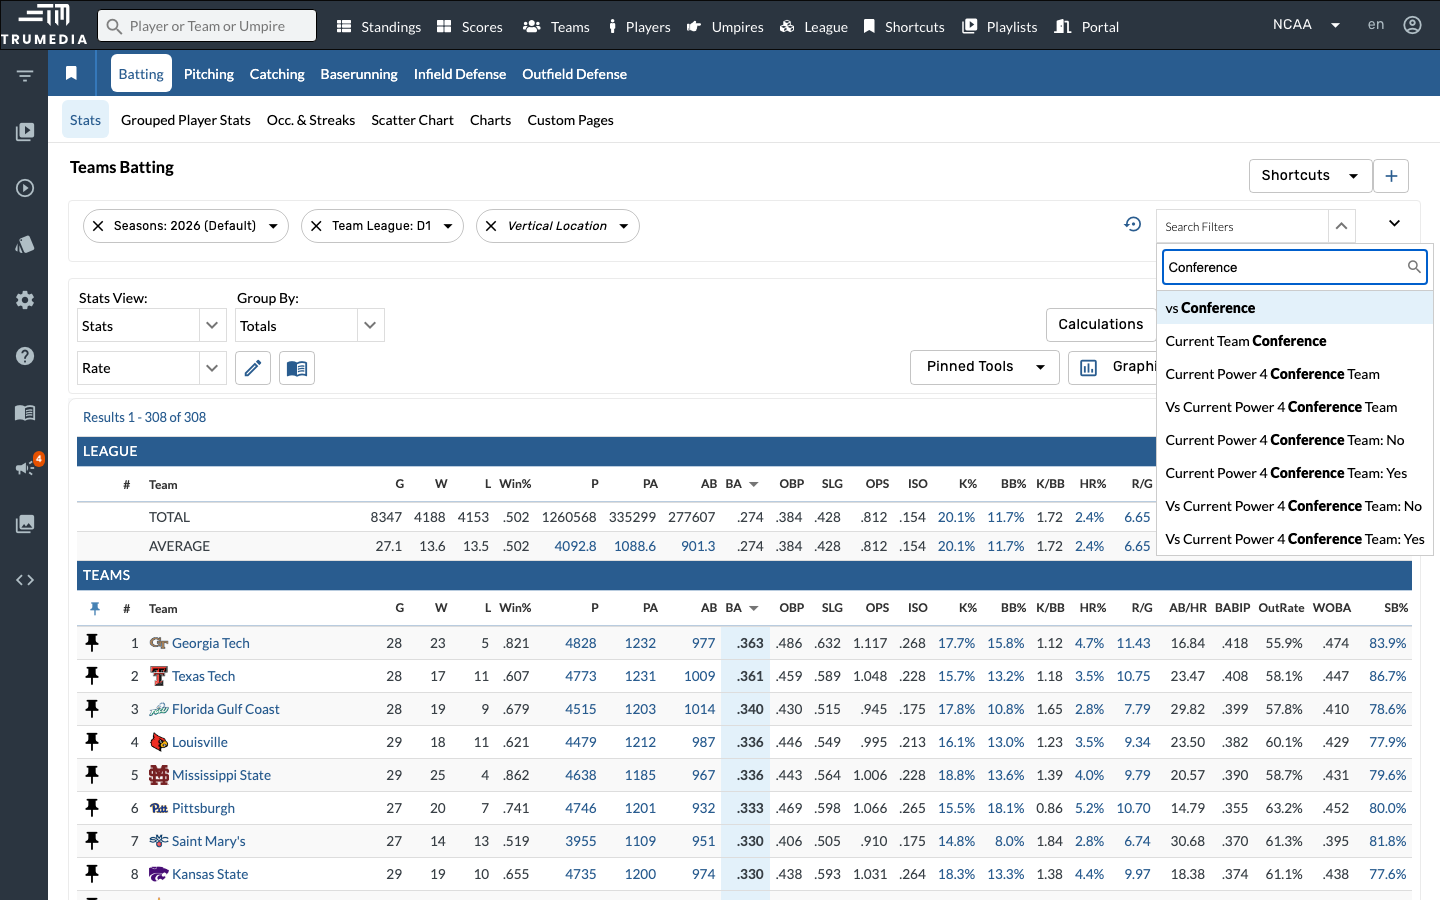Click the Player or Team search box

pos(207,26)
